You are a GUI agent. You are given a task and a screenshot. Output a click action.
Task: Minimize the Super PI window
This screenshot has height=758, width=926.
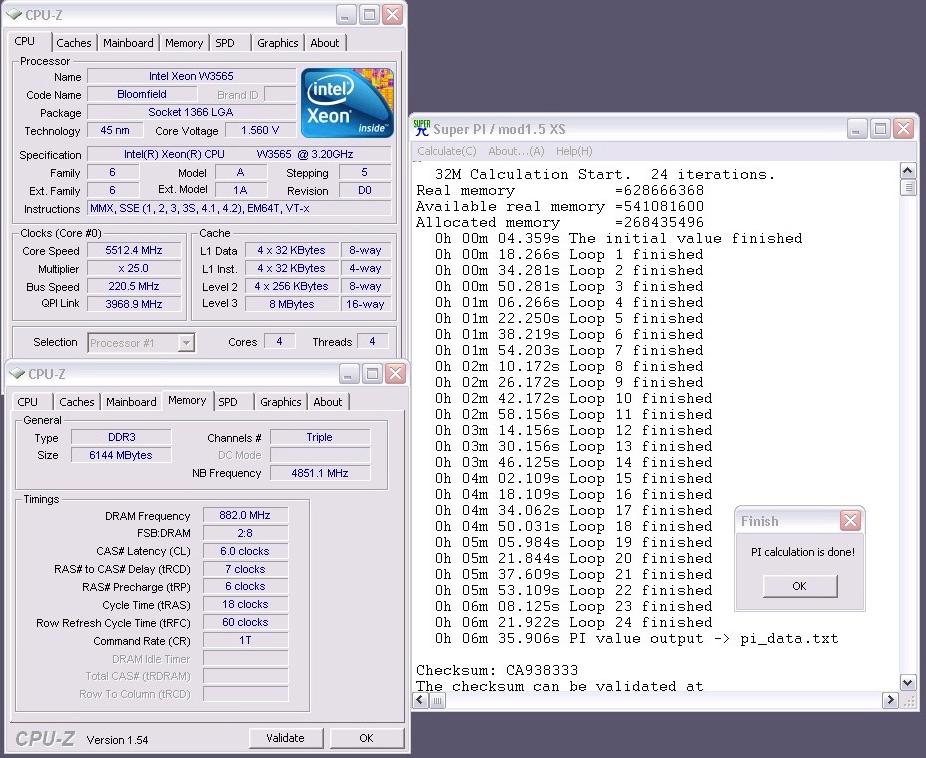[x=857, y=128]
